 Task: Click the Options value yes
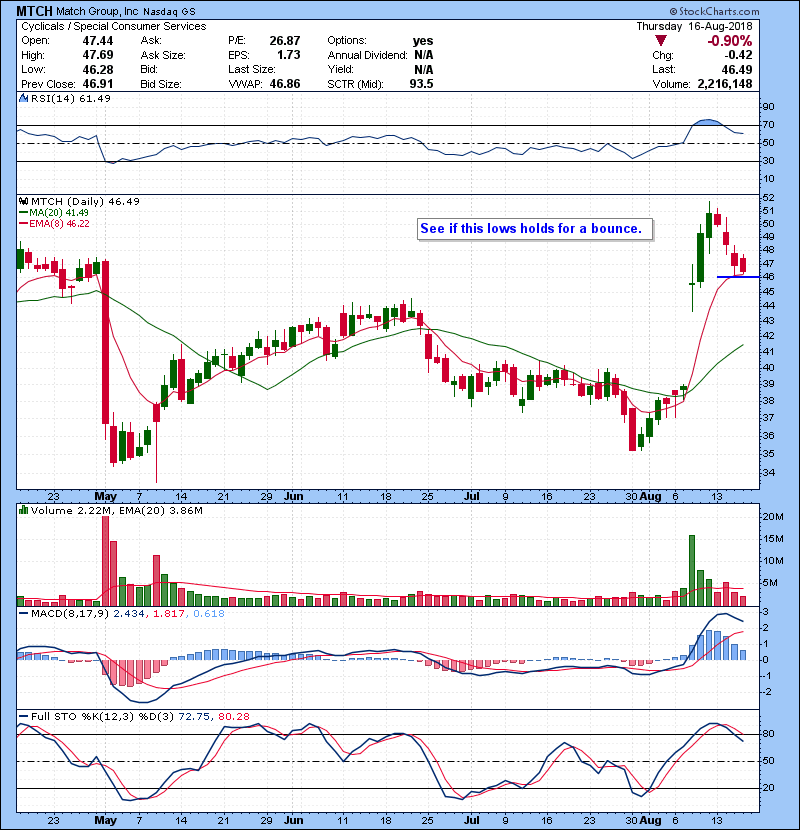[x=423, y=41]
